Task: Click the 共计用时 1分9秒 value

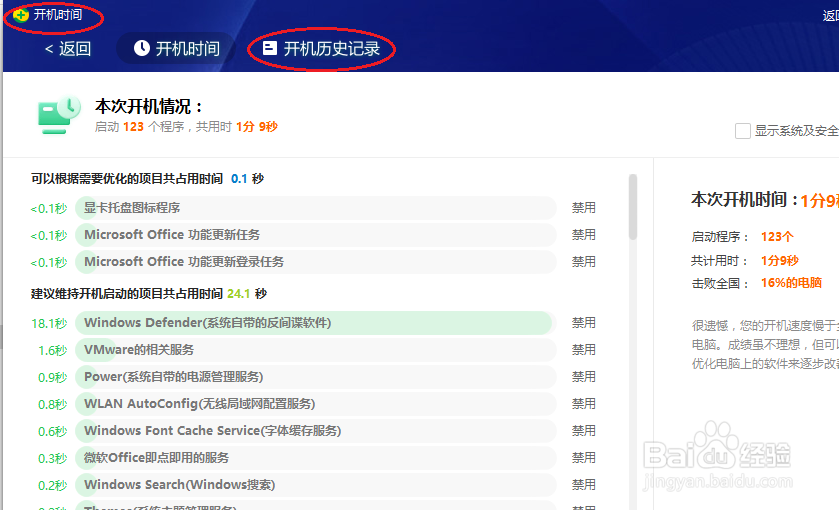Action: pyautogui.click(x=780, y=261)
